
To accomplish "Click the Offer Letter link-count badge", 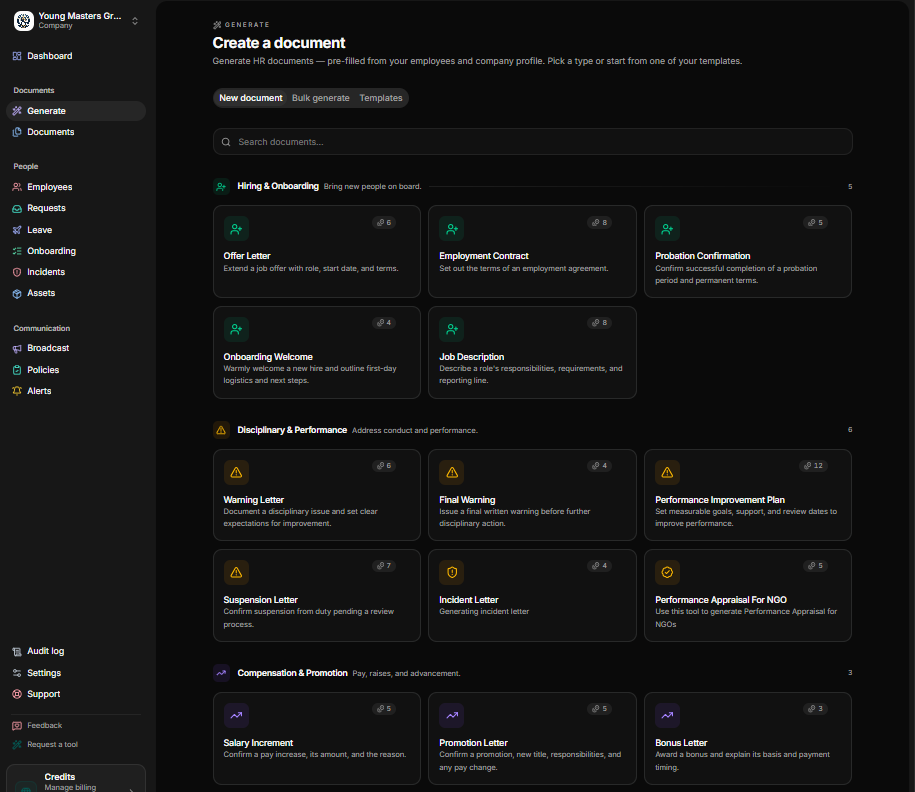I will [x=385, y=222].
